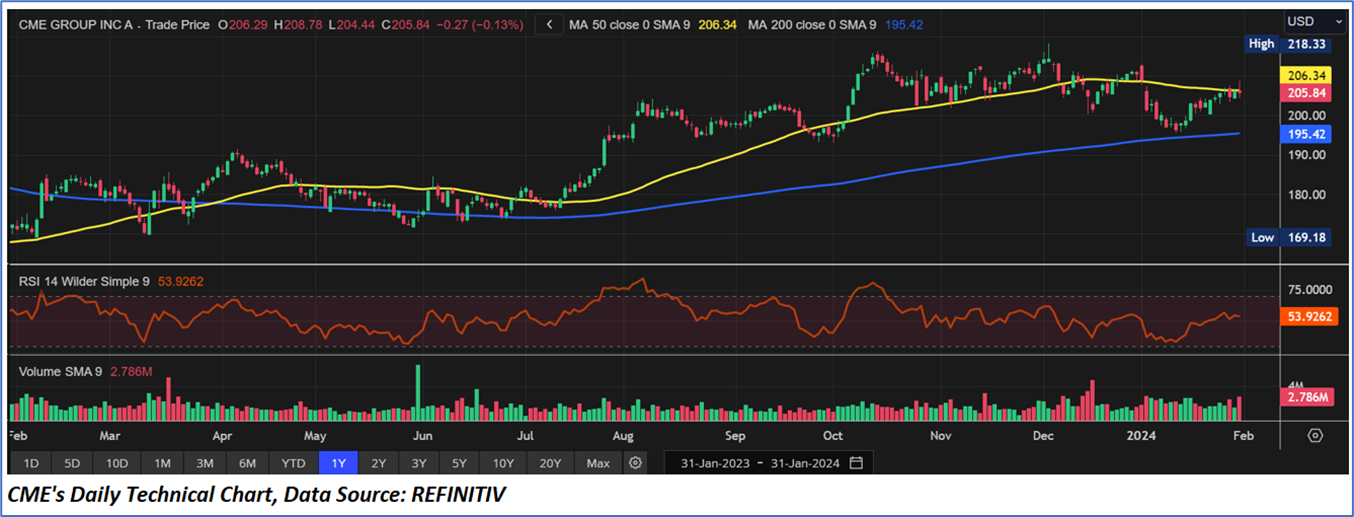The height and width of the screenshot is (517, 1354).
Task: Click the Volume SMA 9 label
Action: tap(61, 372)
